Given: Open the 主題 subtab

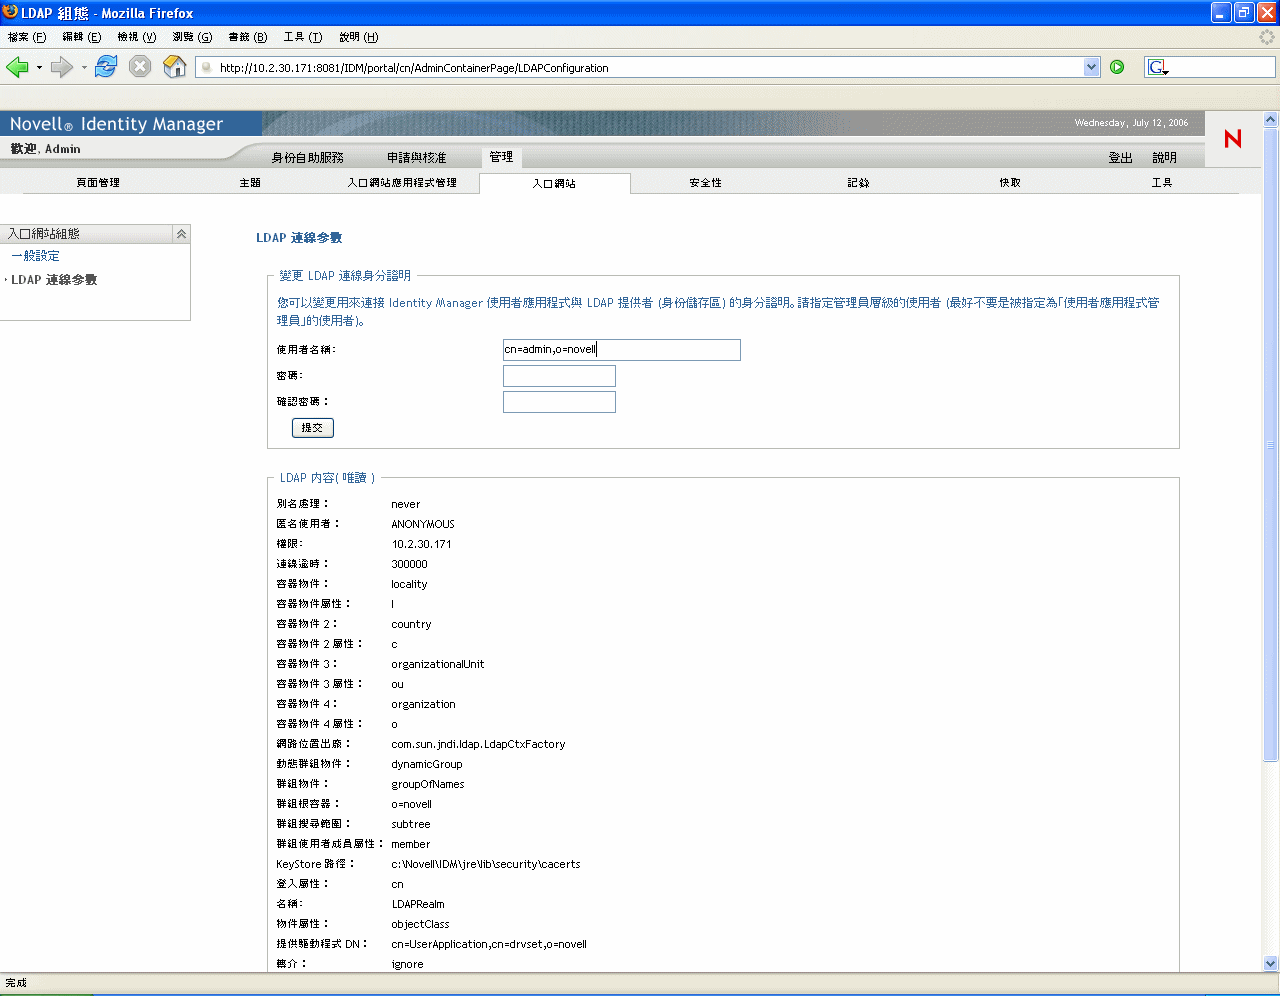Looking at the screenshot, I should [250, 183].
